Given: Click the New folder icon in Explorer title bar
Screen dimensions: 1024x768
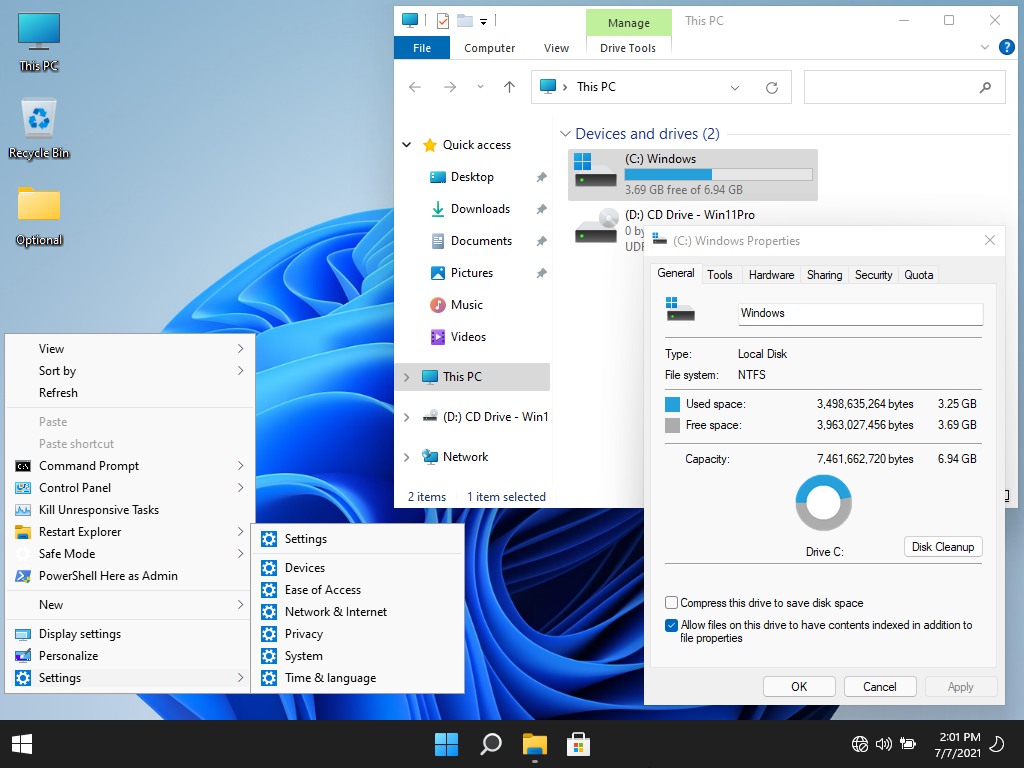Looking at the screenshot, I should [x=464, y=21].
